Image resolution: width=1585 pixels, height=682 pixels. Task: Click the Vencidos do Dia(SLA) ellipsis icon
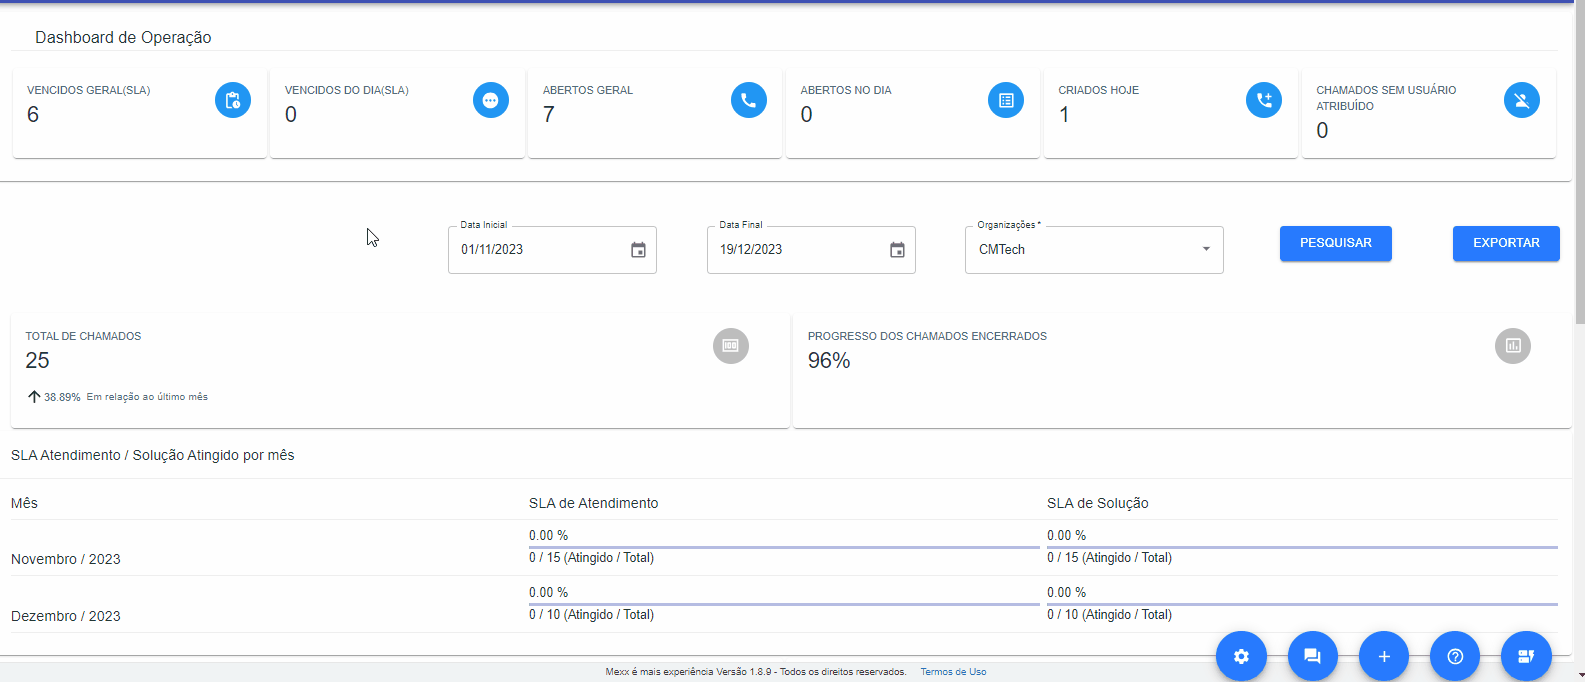tap(491, 100)
